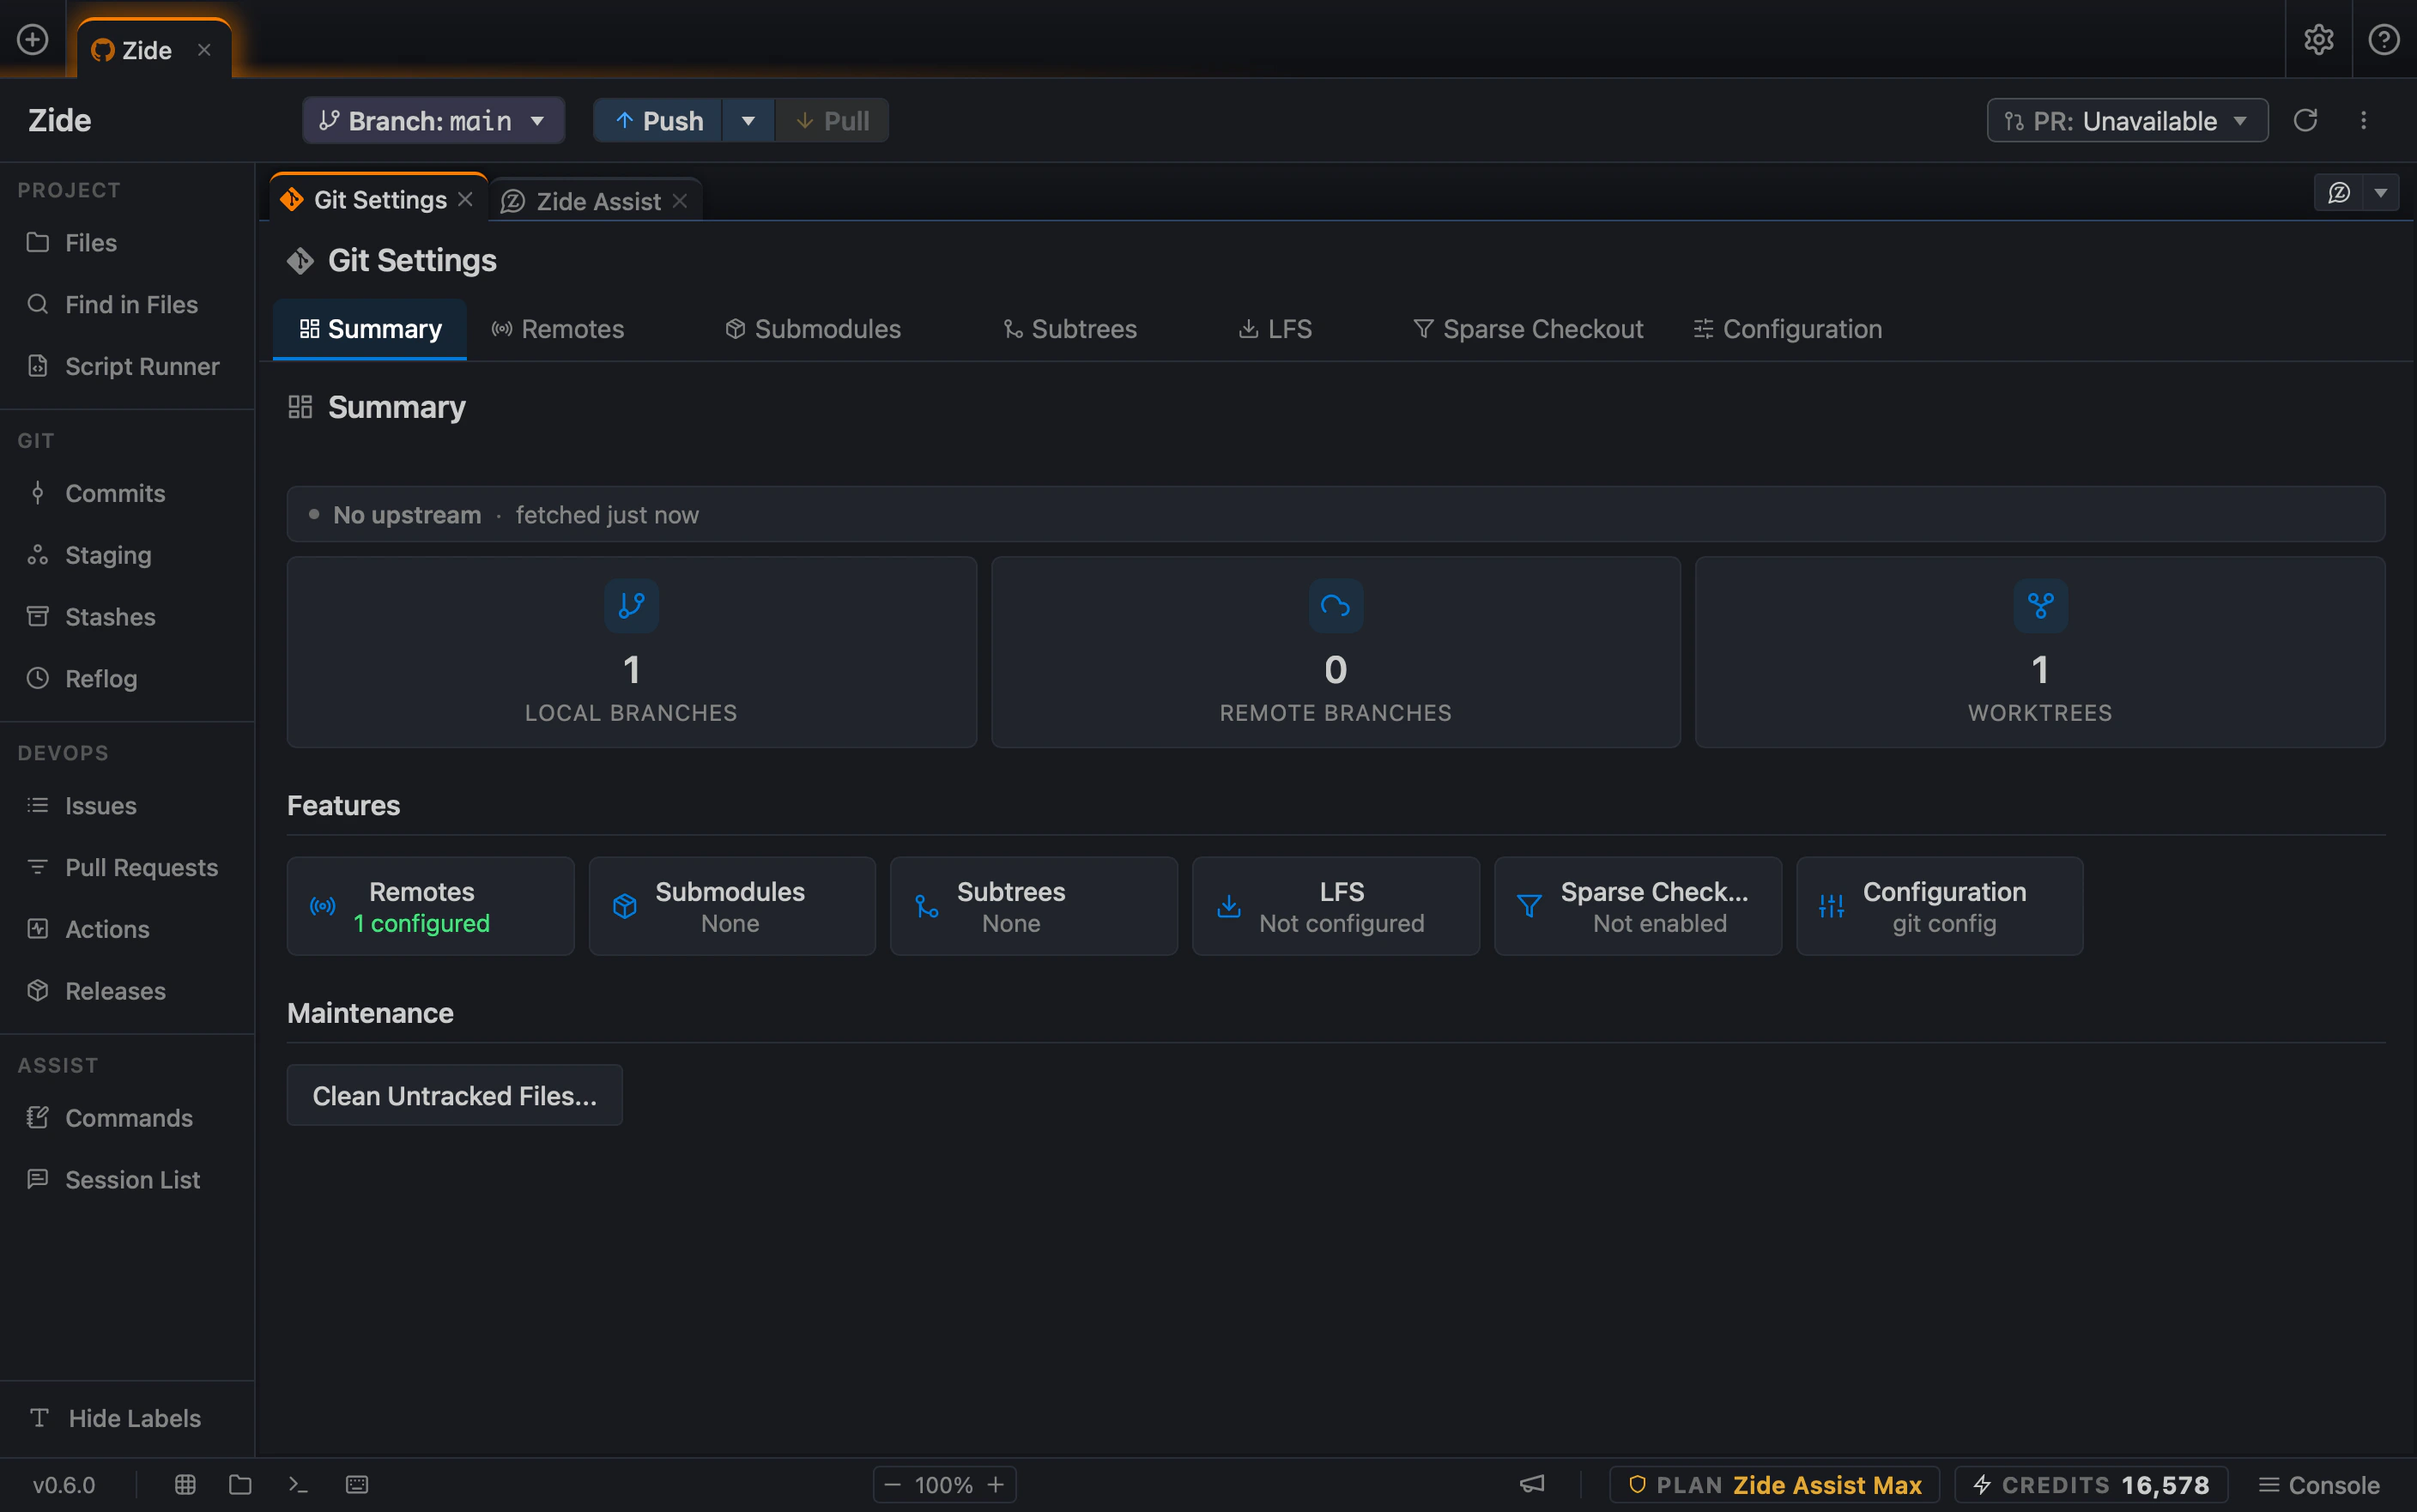Open the grid layout icon in status bar

[x=185, y=1484]
